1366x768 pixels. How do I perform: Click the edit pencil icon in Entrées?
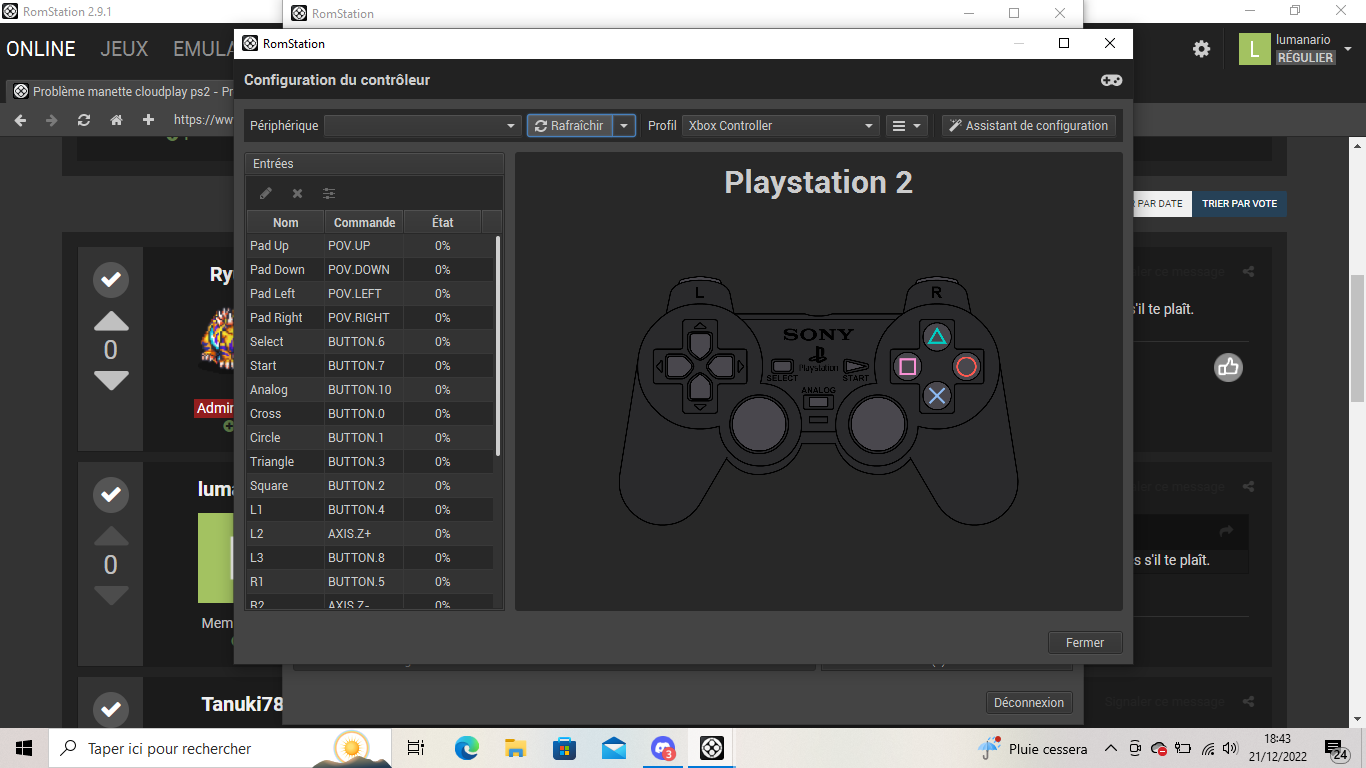point(265,193)
